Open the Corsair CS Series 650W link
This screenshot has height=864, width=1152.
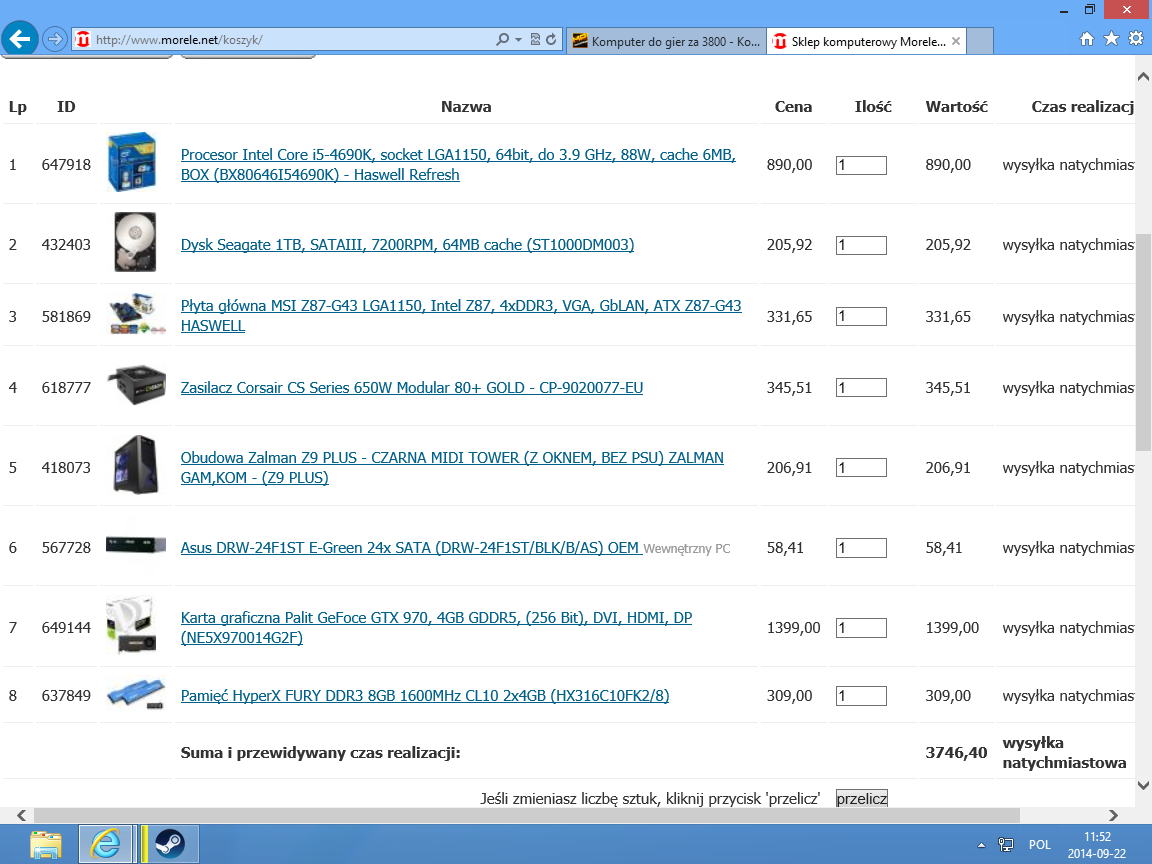coord(411,387)
